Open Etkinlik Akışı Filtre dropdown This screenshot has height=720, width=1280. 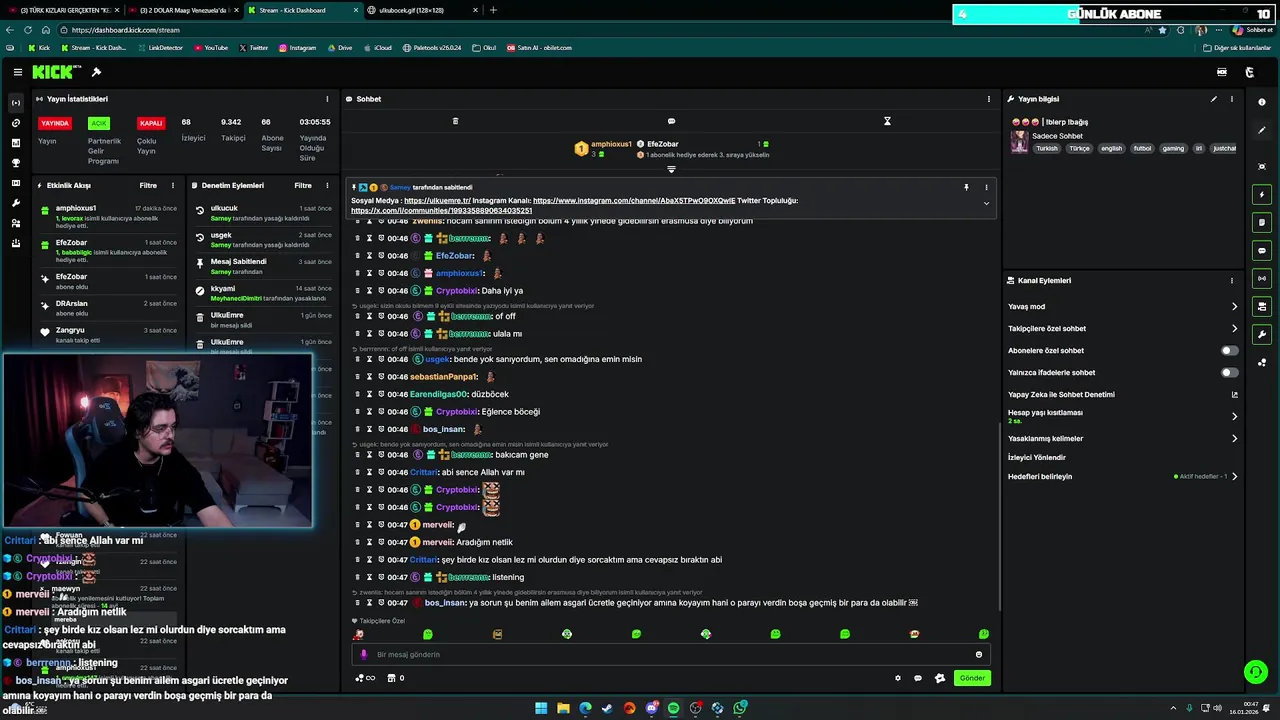pyautogui.click(x=148, y=185)
